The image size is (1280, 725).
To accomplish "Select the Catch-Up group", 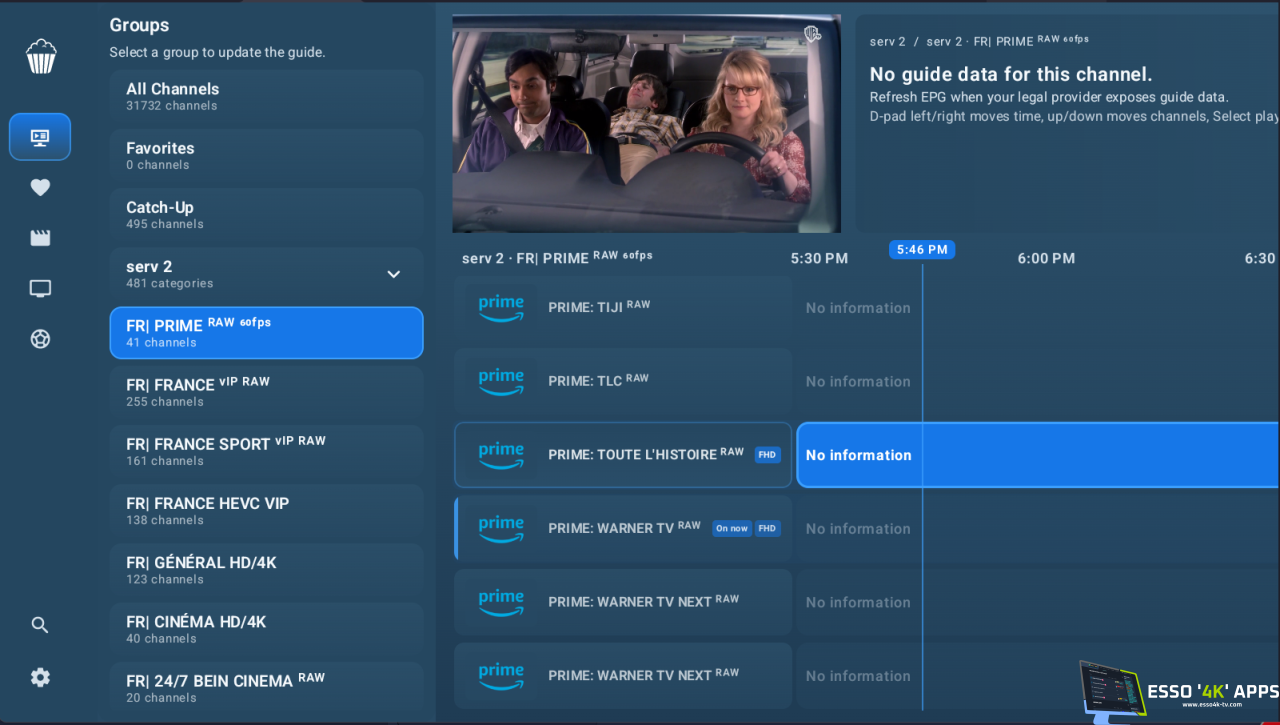I will point(266,215).
